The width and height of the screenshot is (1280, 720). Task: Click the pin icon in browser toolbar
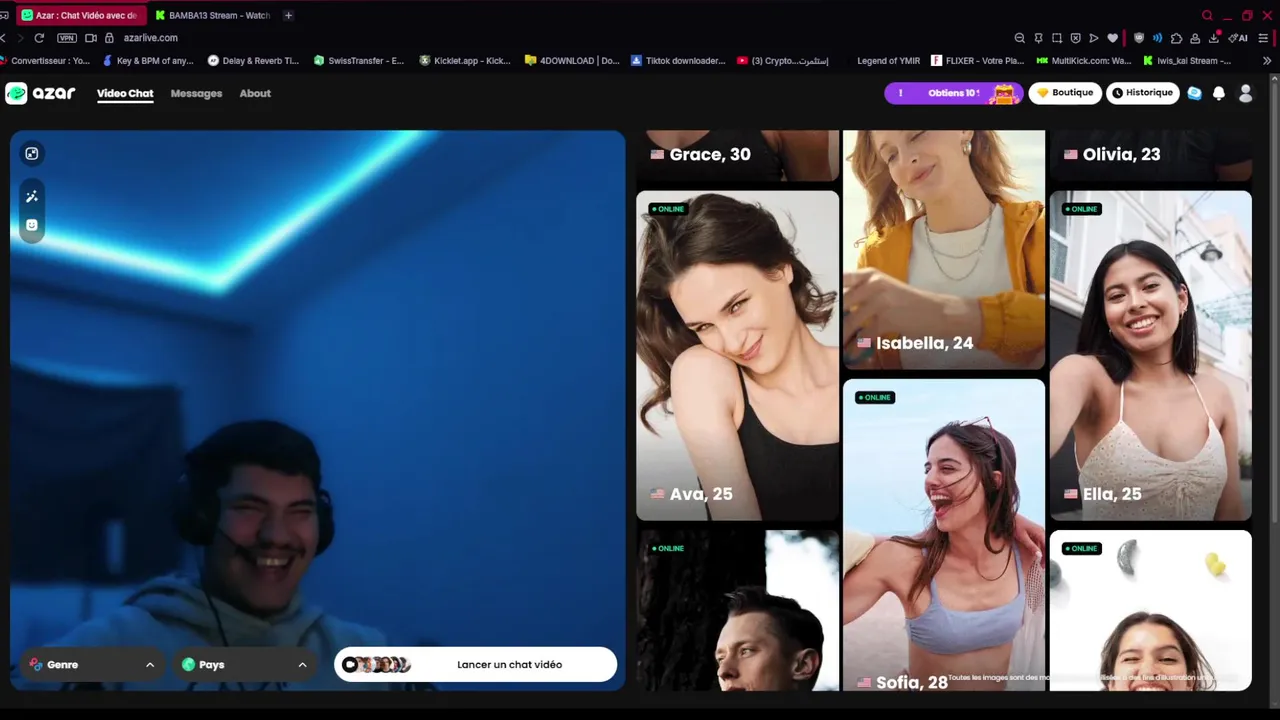pos(1038,38)
